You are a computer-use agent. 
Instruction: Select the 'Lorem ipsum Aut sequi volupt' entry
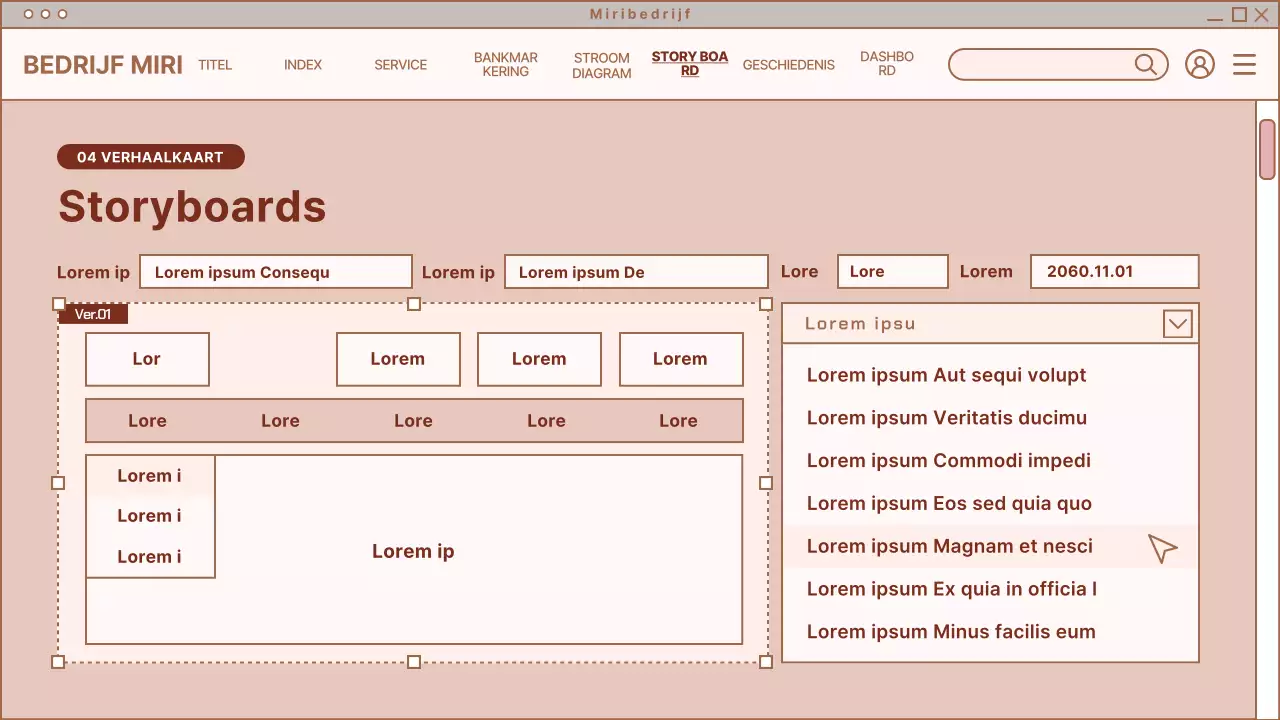(946, 375)
